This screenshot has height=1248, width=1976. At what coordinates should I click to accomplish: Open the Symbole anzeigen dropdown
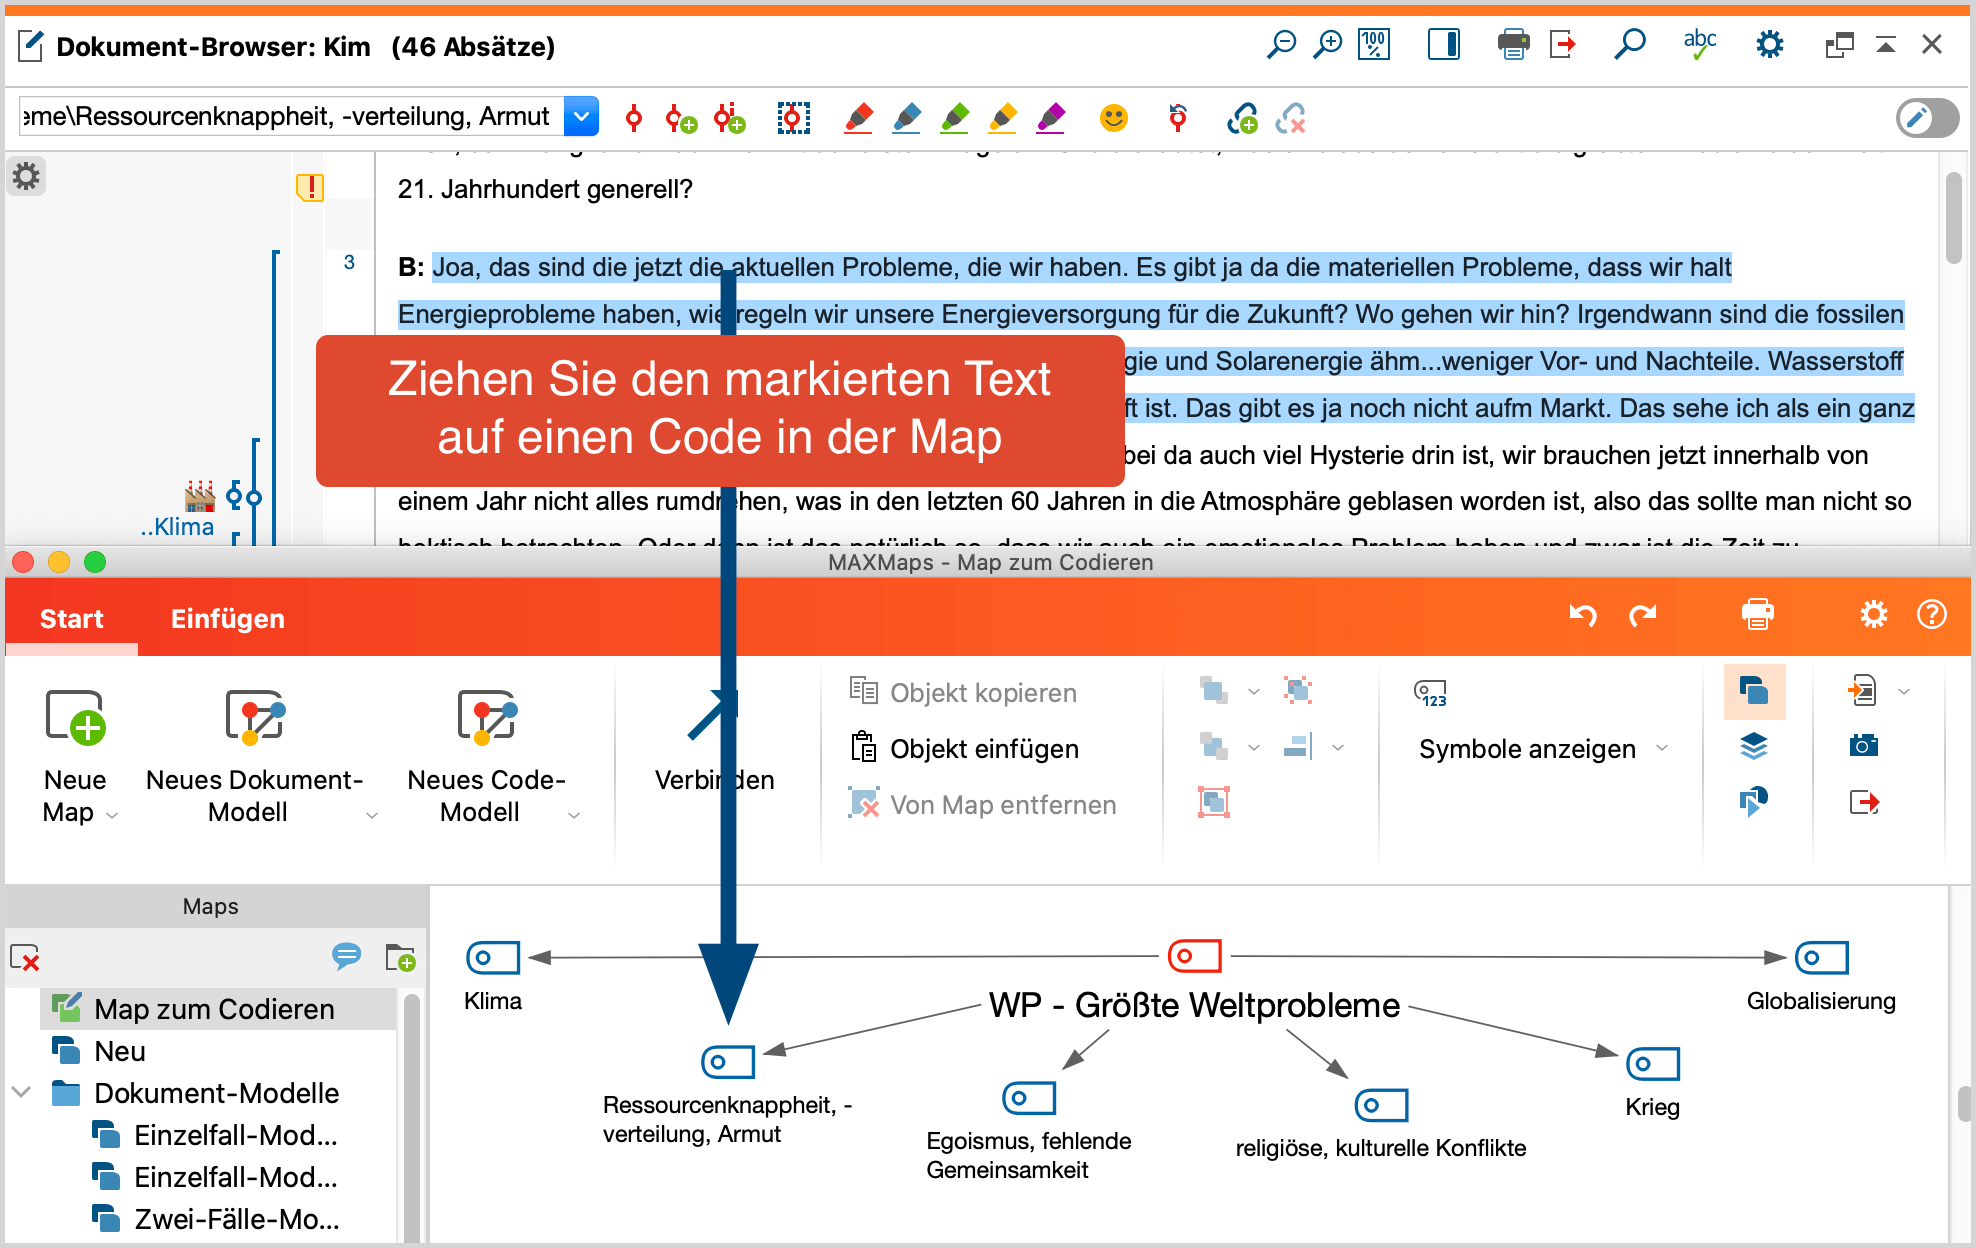click(1663, 748)
